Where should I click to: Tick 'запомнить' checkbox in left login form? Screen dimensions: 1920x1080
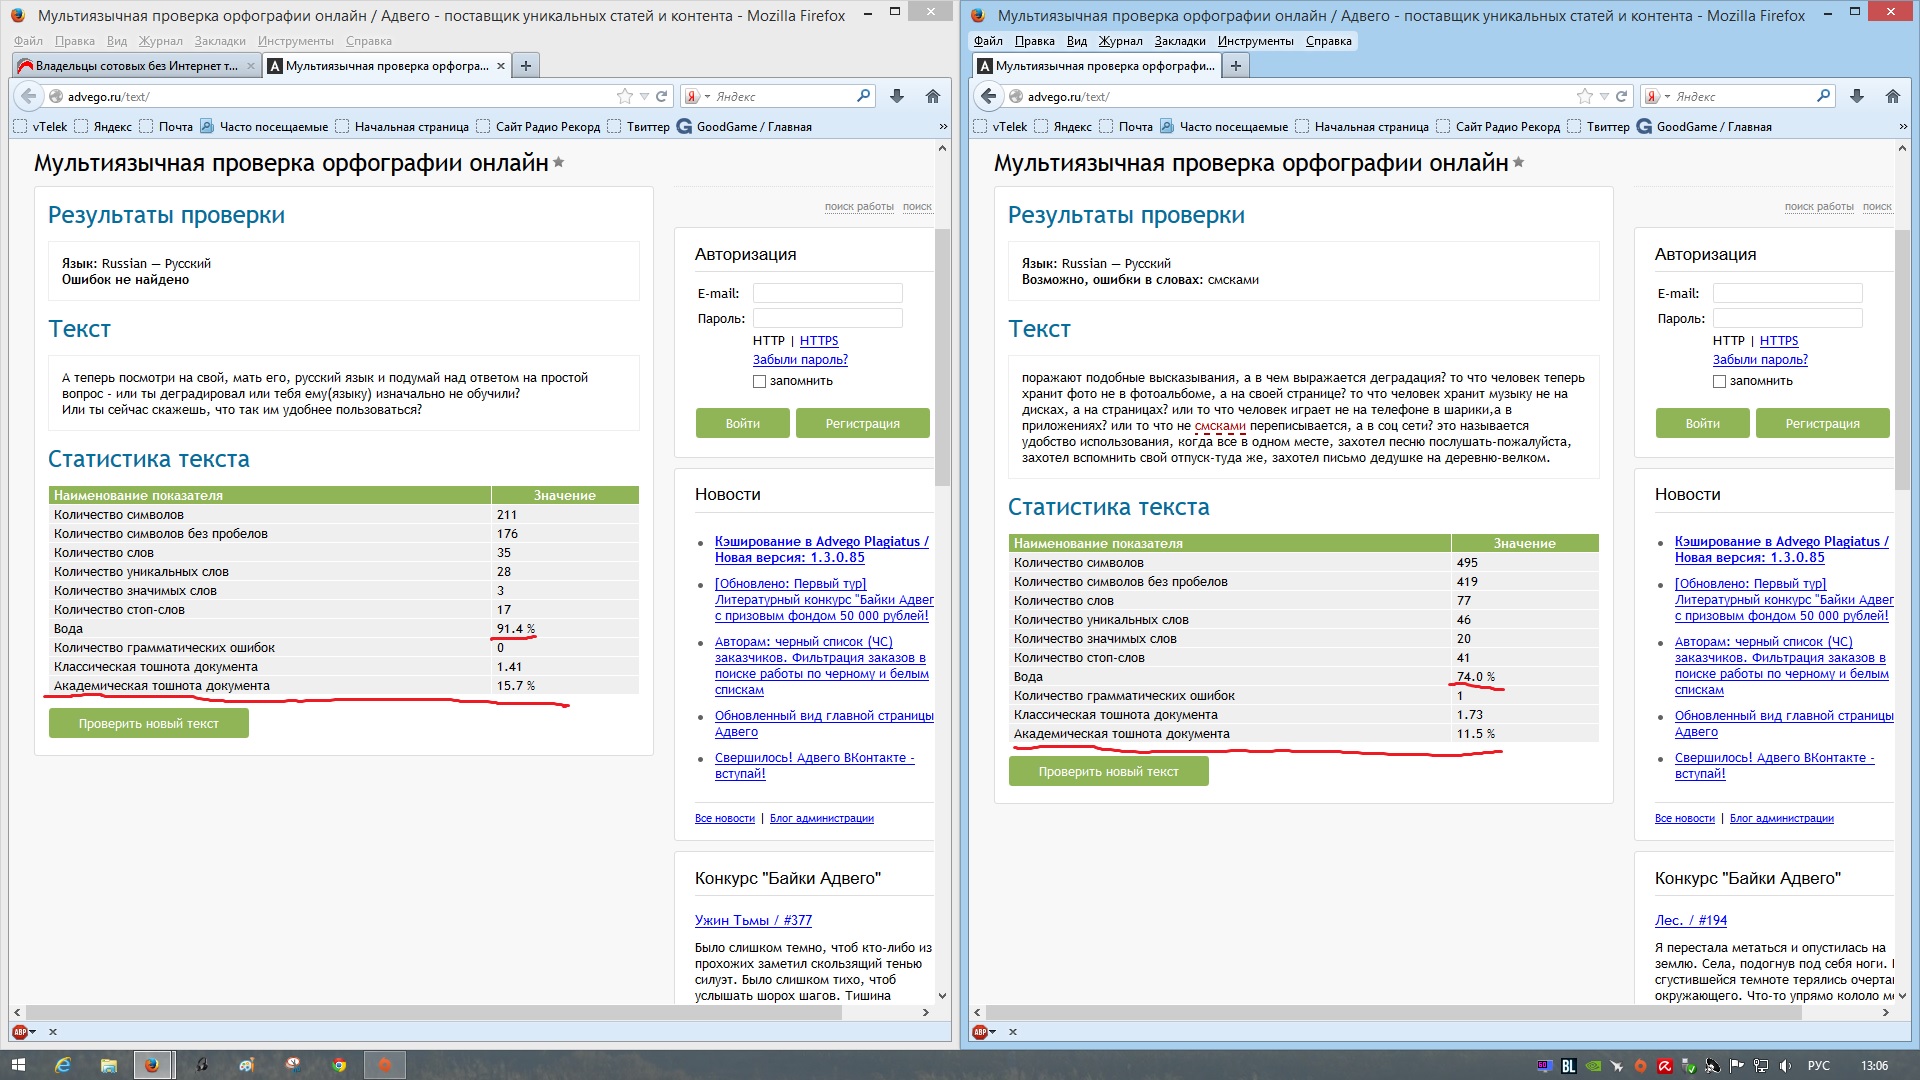pyautogui.click(x=759, y=381)
